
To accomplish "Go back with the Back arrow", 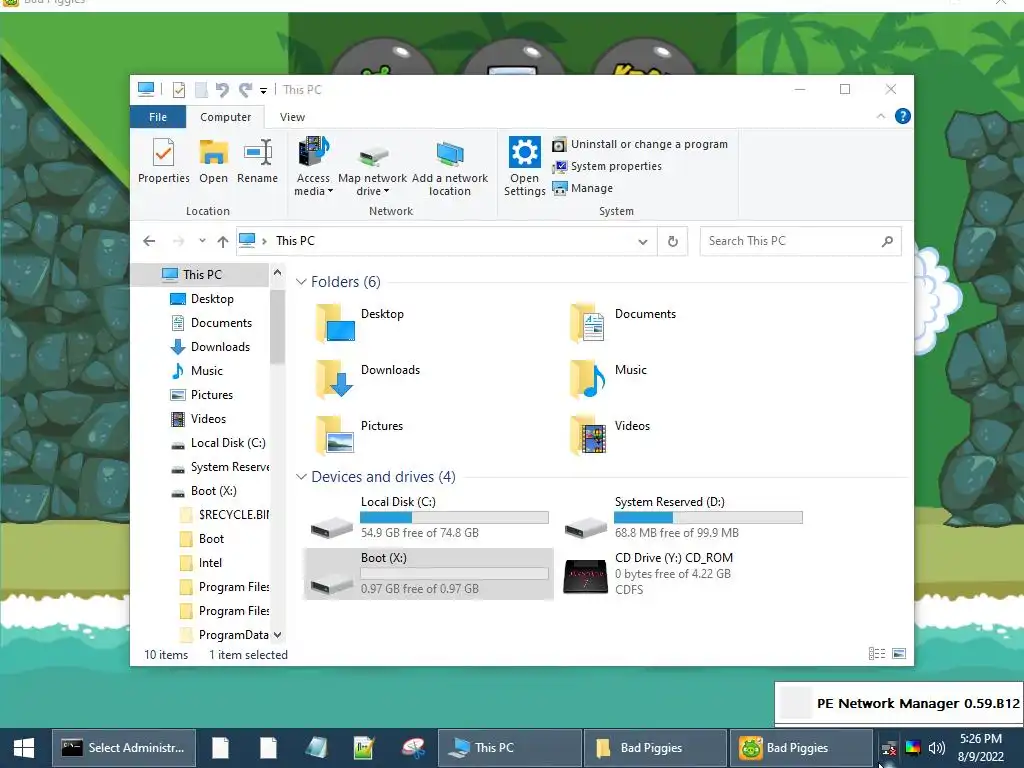I will pyautogui.click(x=149, y=241).
